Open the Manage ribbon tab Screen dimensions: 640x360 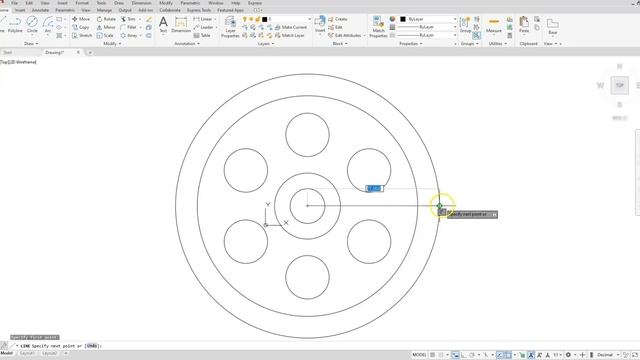coord(104,10)
